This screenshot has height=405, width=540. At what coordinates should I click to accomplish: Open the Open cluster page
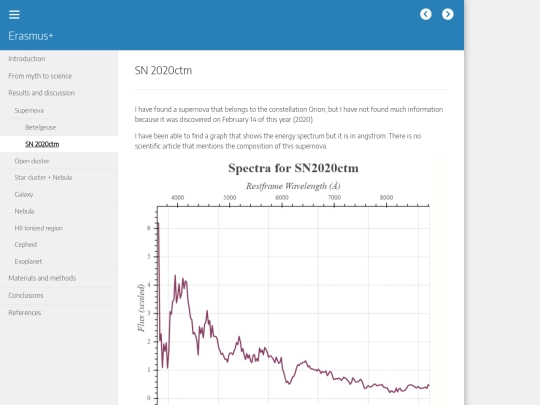(59, 161)
